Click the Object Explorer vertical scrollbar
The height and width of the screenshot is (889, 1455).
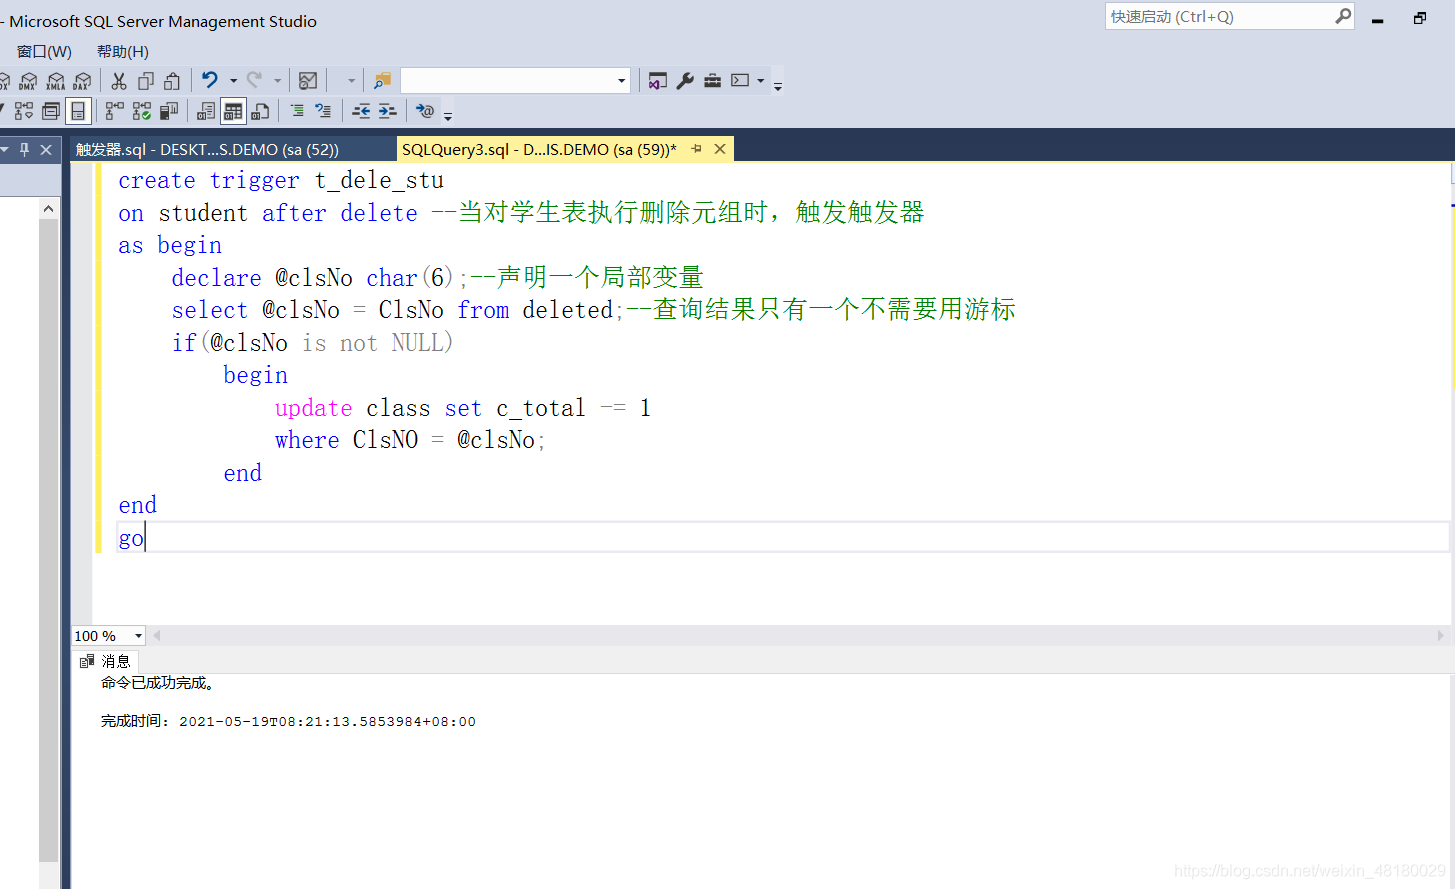pos(48,540)
